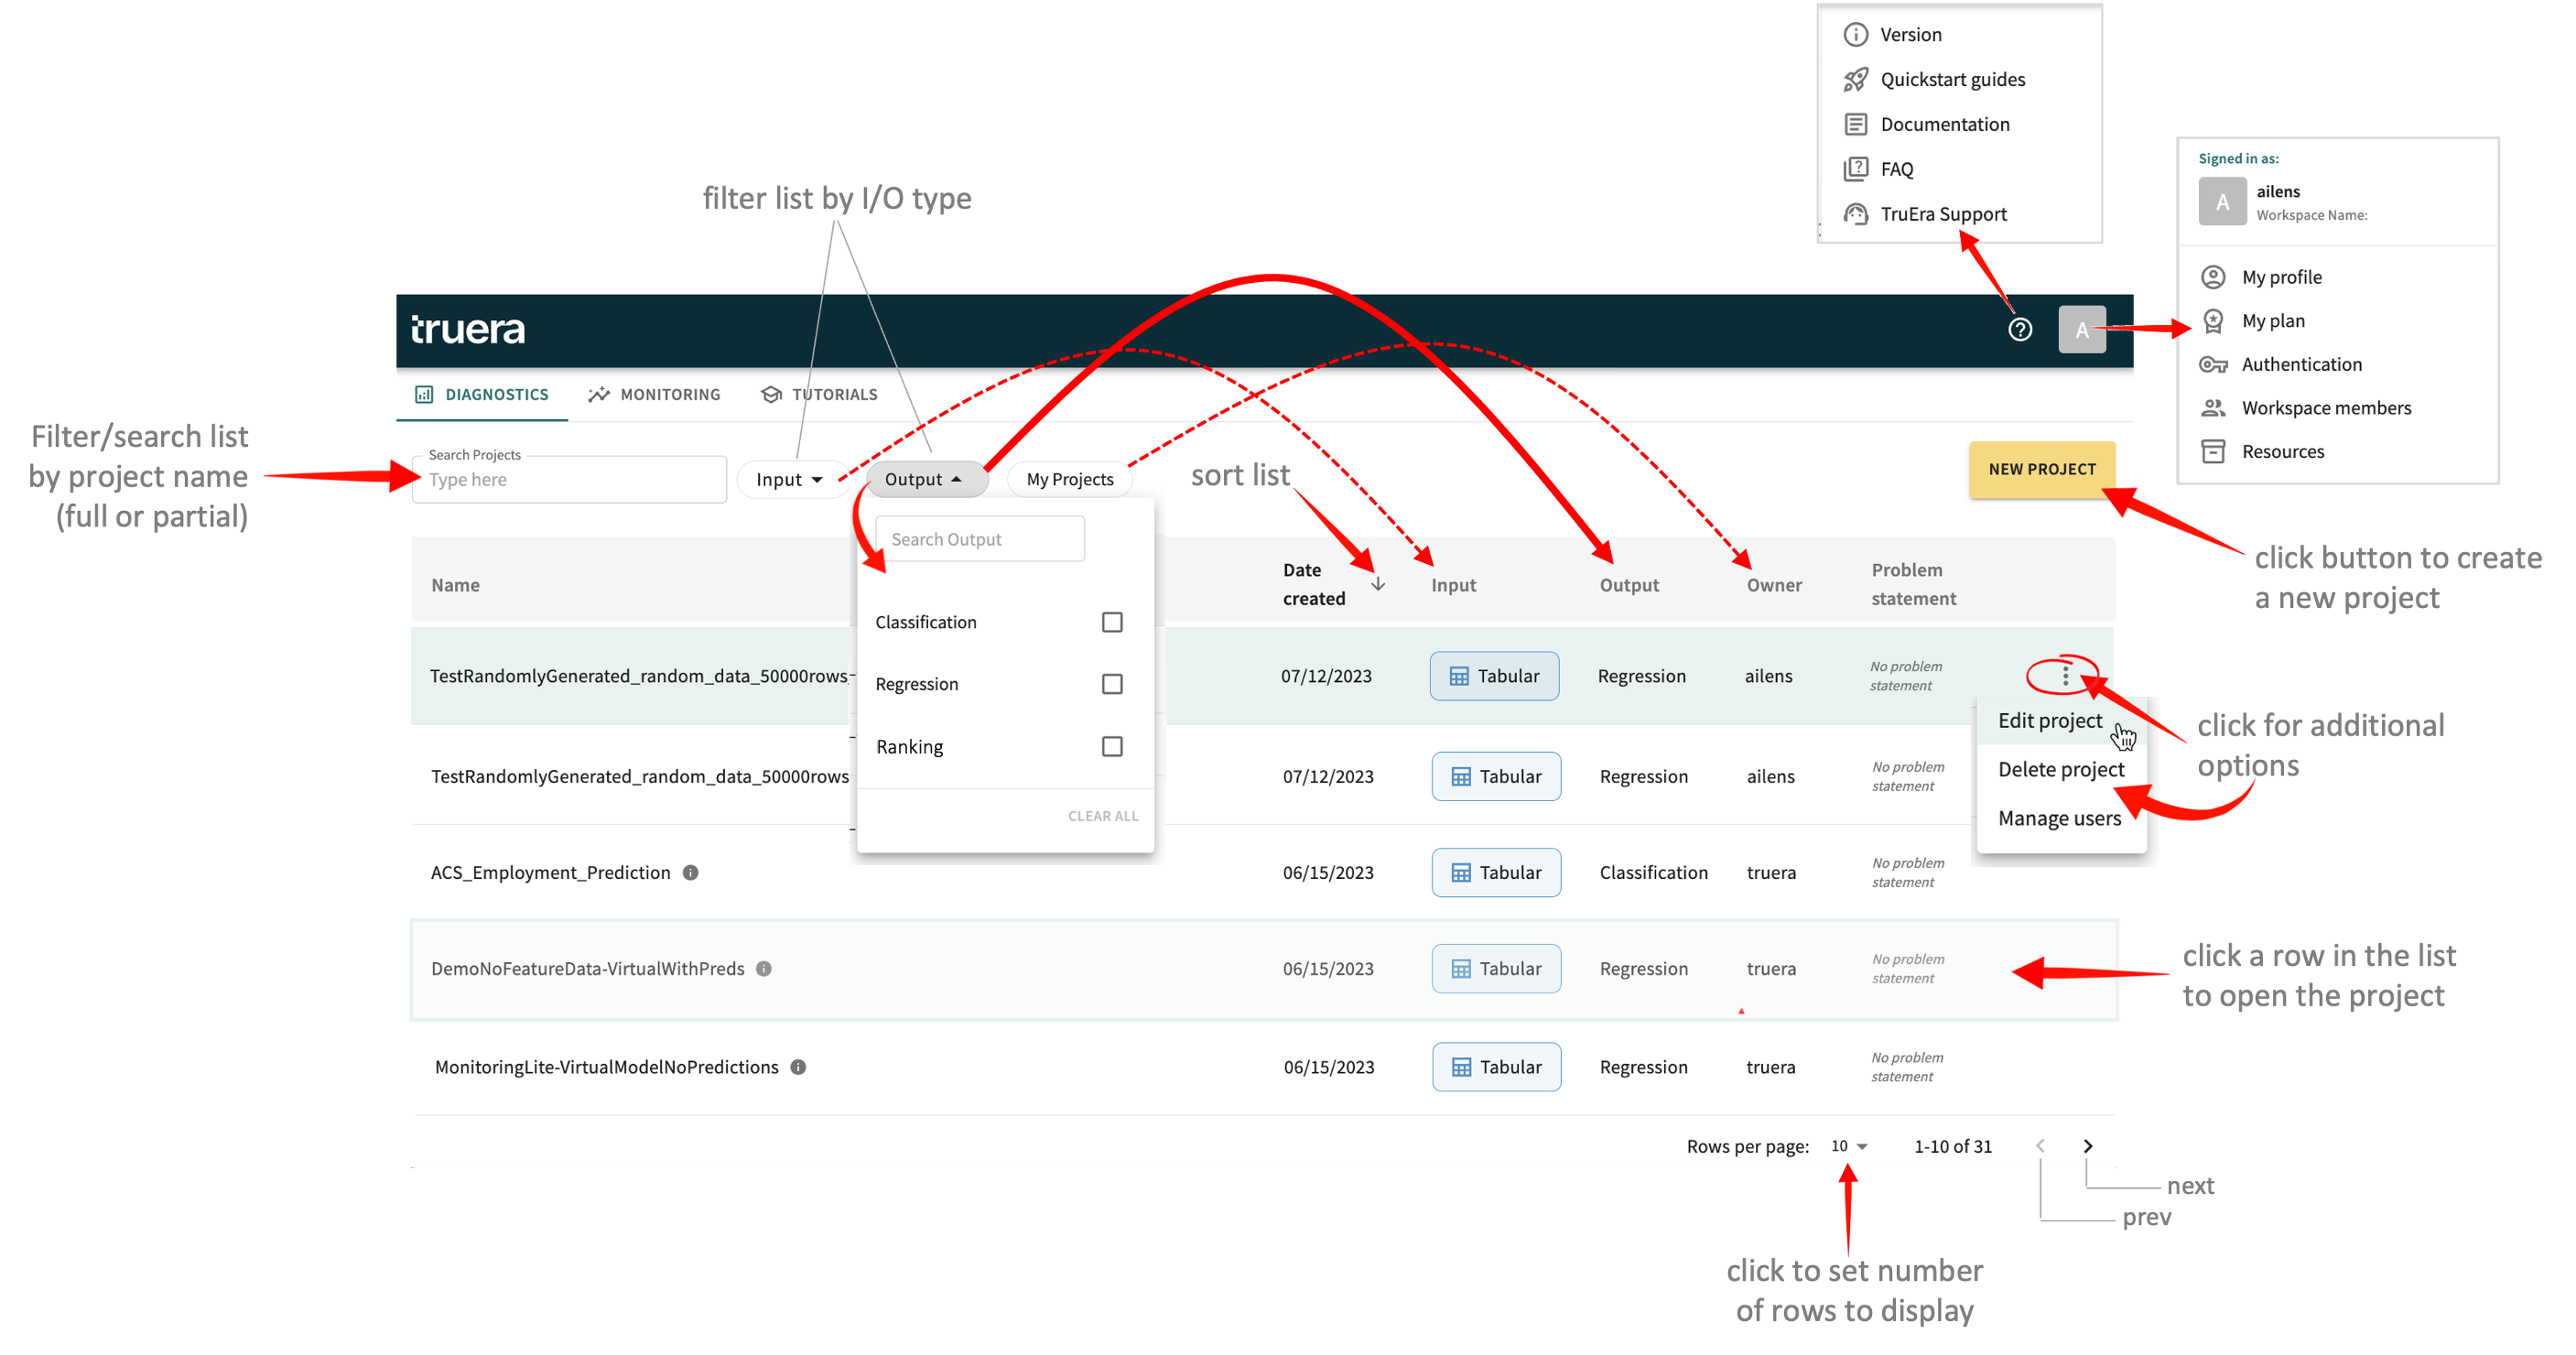
Task: Toggle the My Projects filter chip
Action: point(1070,479)
